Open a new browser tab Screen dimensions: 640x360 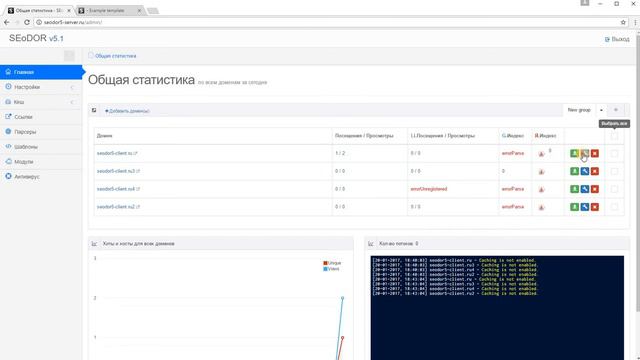(x=153, y=11)
